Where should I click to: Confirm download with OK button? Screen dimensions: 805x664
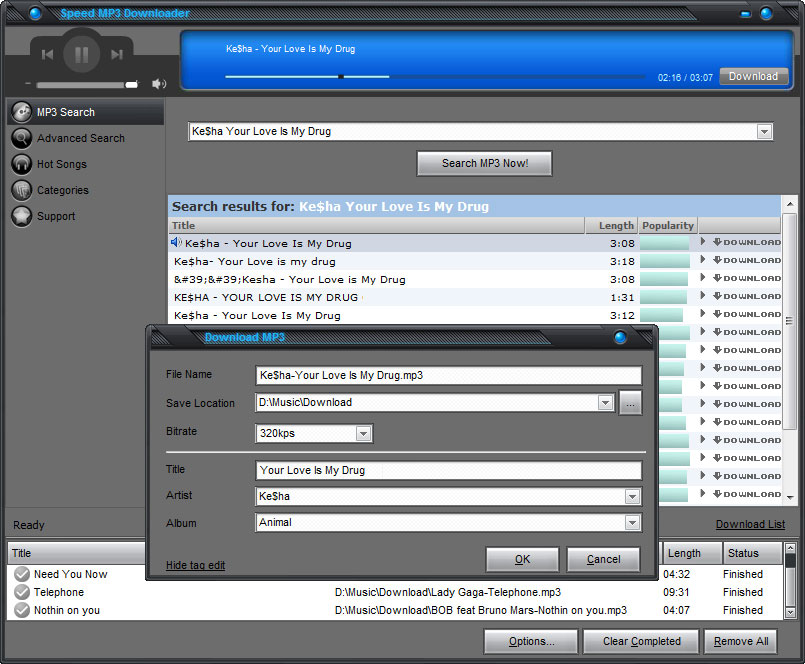pos(522,559)
